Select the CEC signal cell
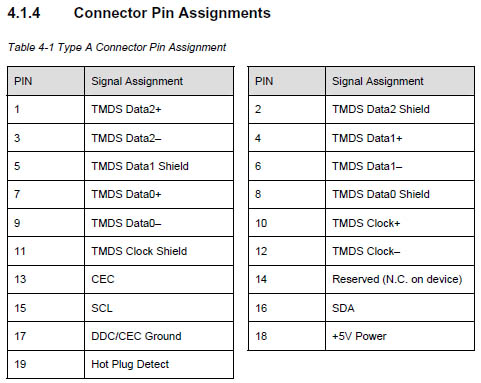The image size is (481, 383). pyautogui.click(x=159, y=279)
